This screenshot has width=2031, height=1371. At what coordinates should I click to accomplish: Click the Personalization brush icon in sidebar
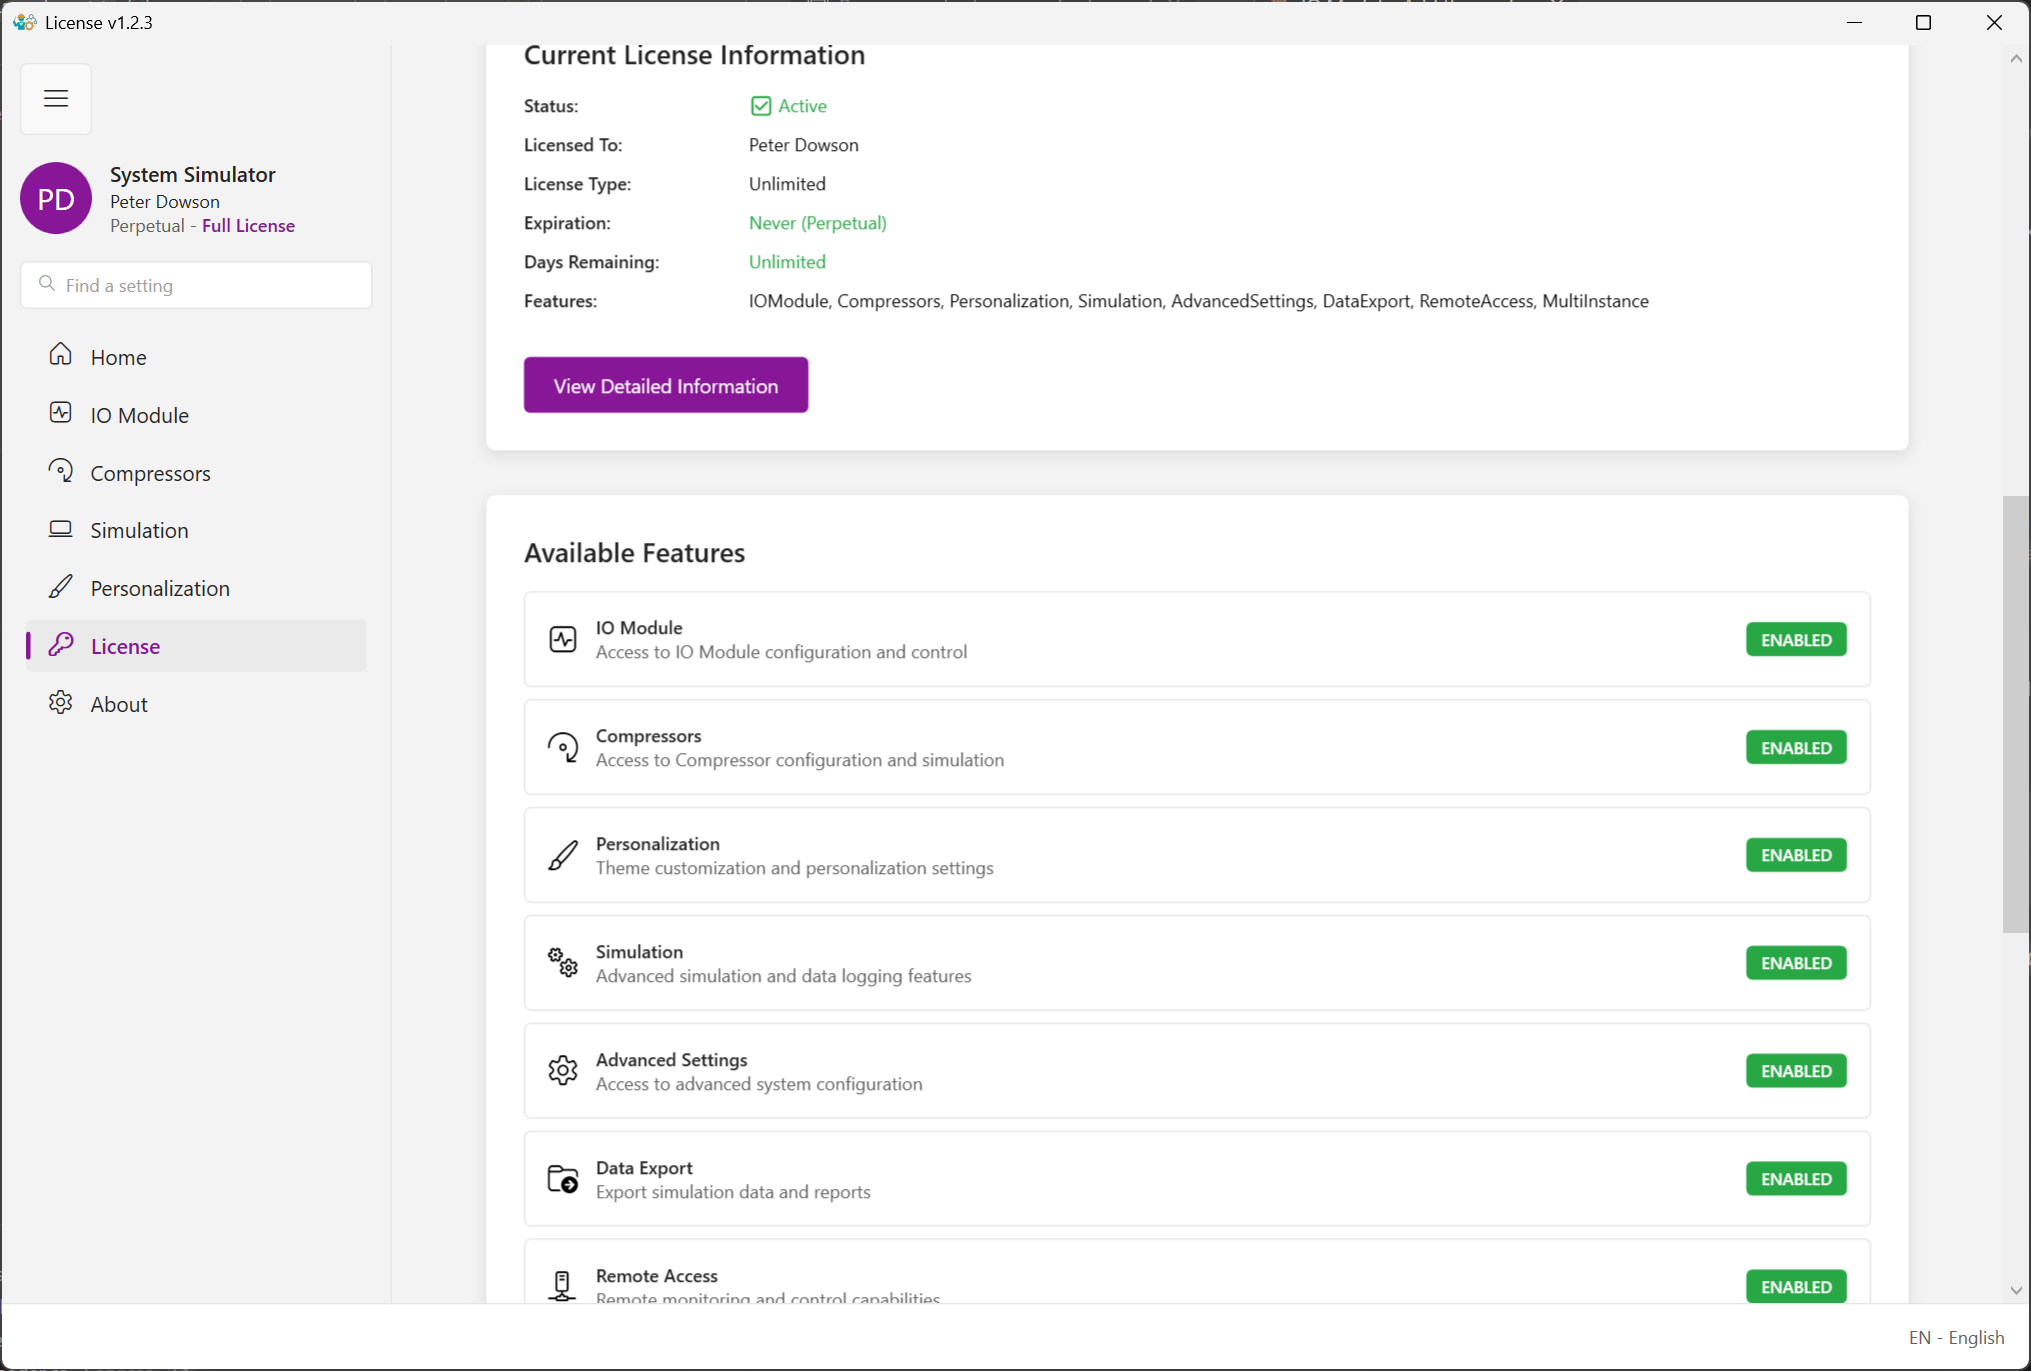(60, 587)
